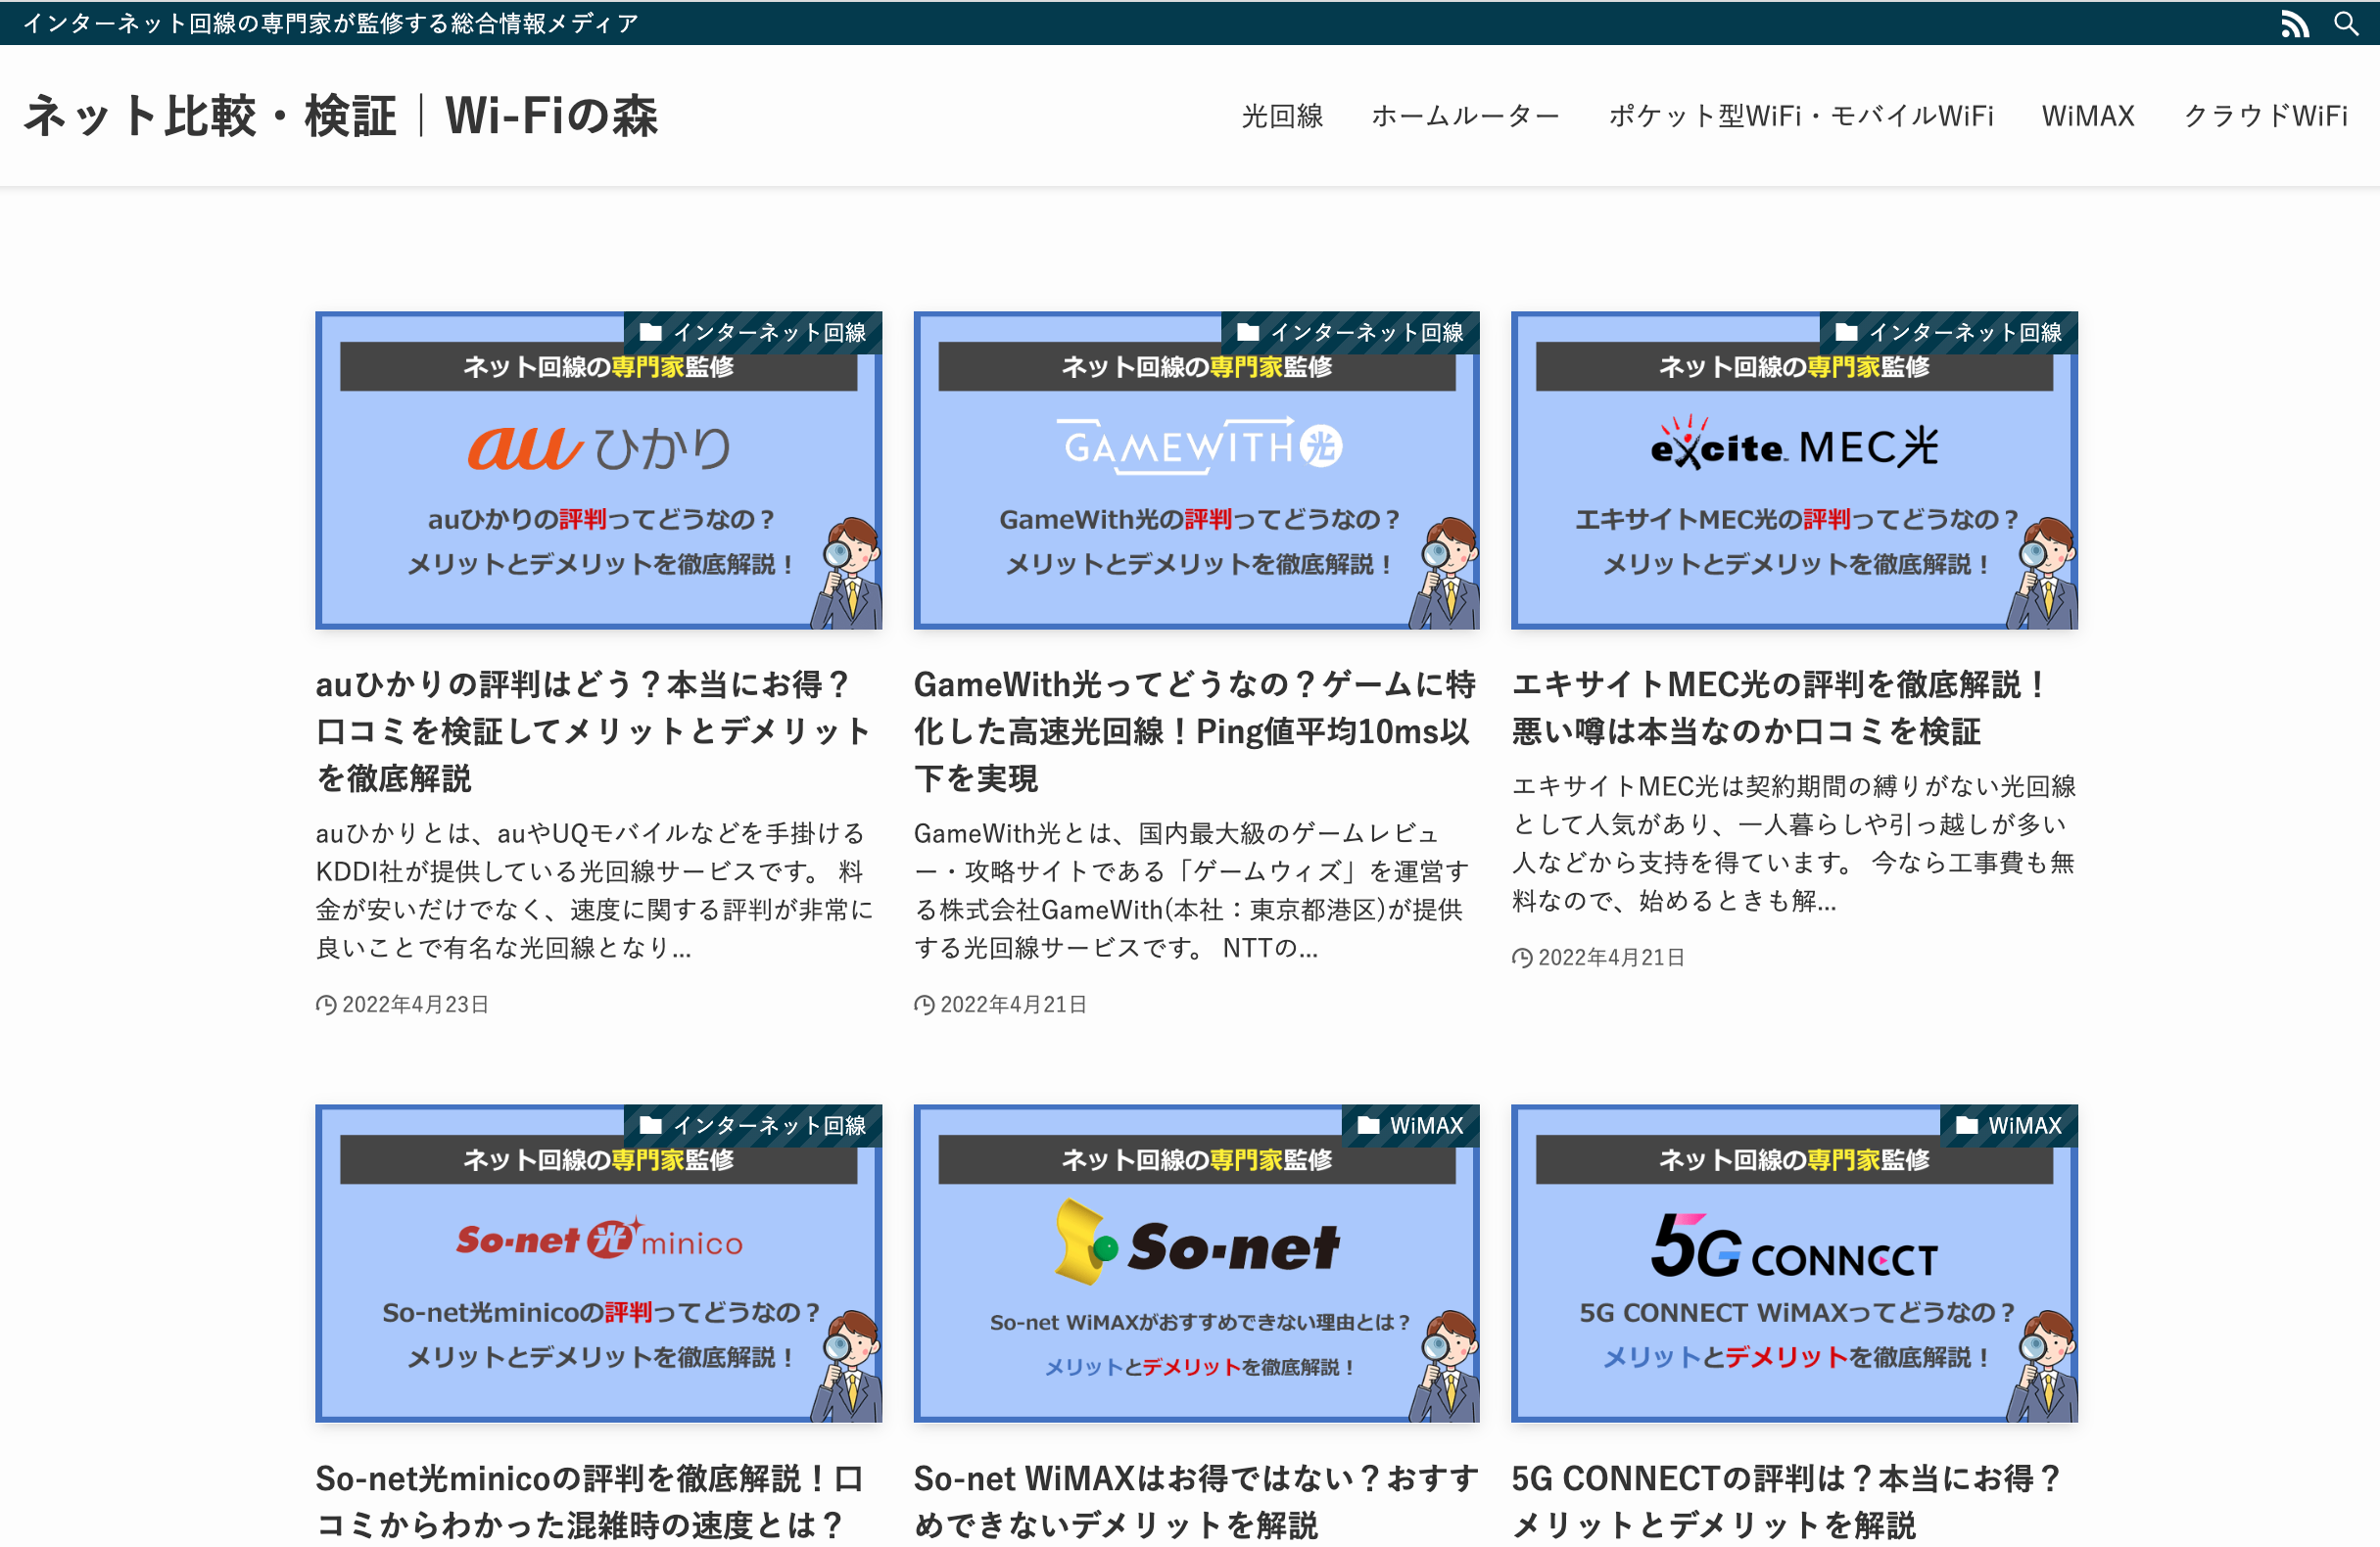
Task: Open the 光回線 menu item
Action: coord(1282,116)
